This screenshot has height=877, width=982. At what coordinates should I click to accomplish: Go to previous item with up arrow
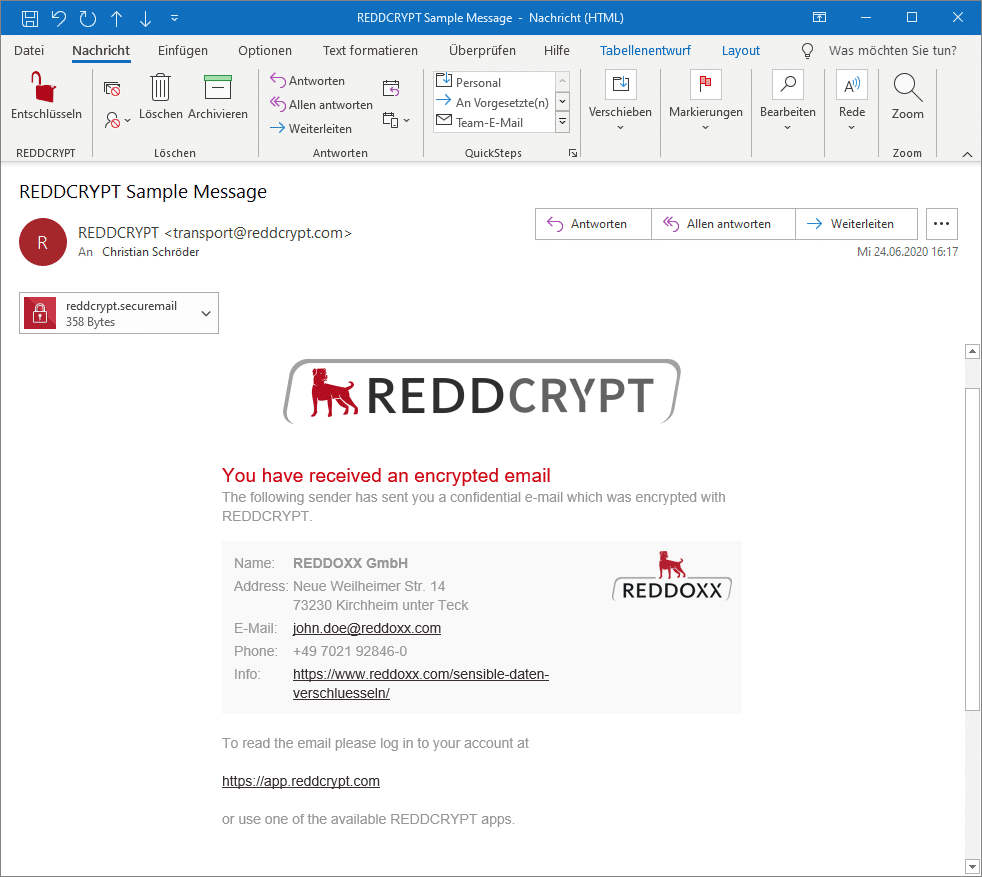pyautogui.click(x=116, y=18)
